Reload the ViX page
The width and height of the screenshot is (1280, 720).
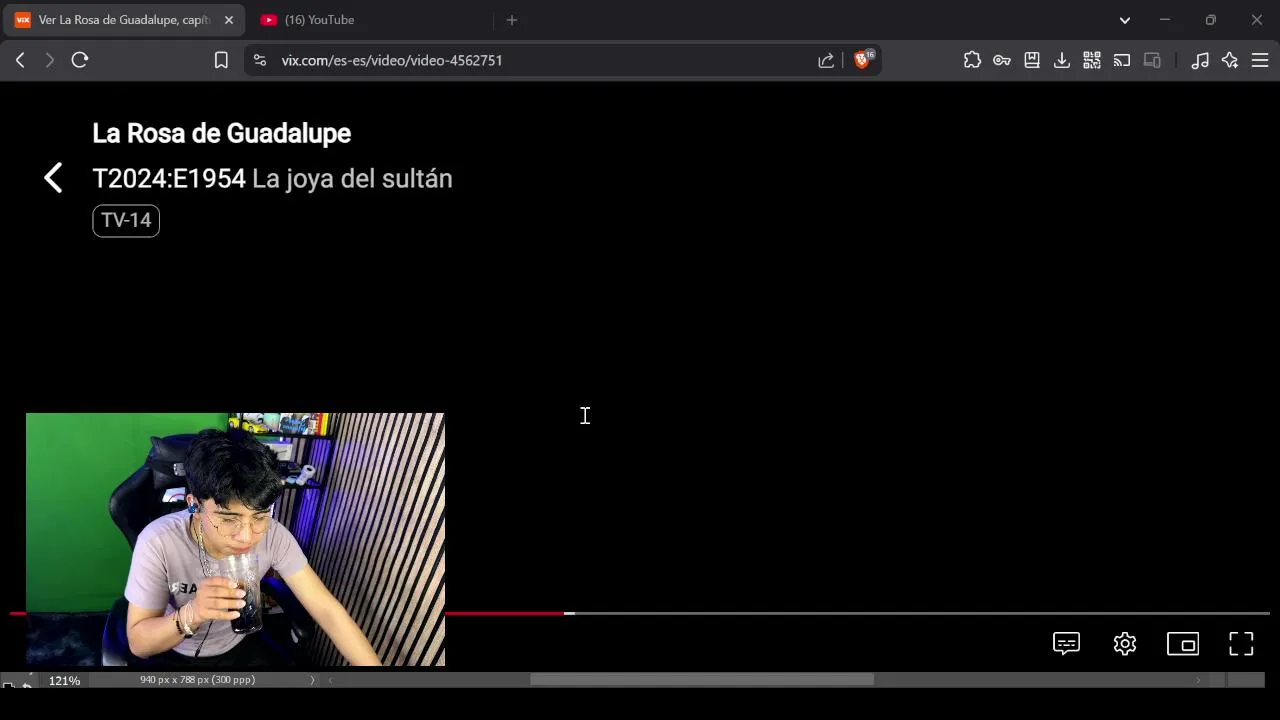pyautogui.click(x=80, y=60)
